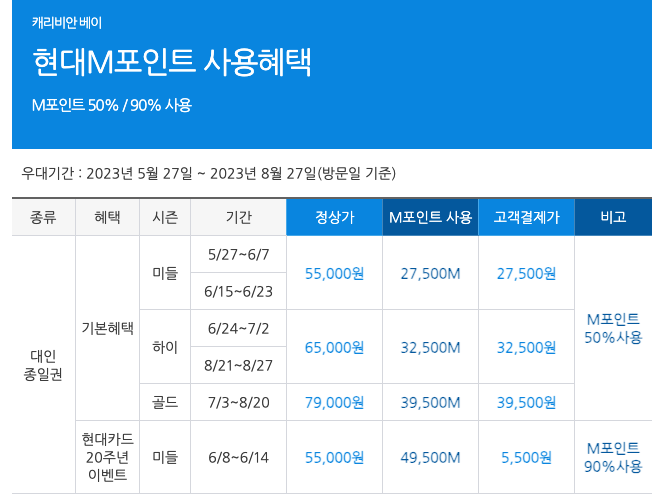The width and height of the screenshot is (660, 495).
Task: Click the customer price '39,500원'
Action: (x=527, y=403)
